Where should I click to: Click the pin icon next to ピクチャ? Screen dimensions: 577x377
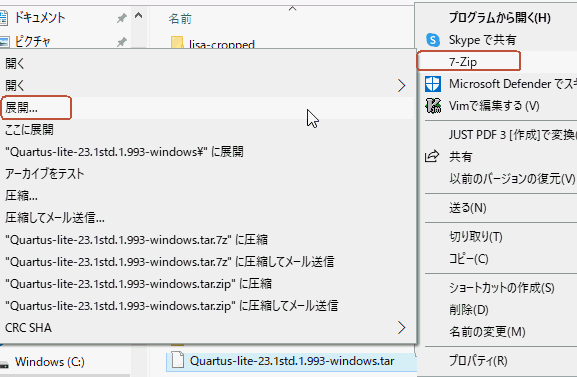click(122, 42)
